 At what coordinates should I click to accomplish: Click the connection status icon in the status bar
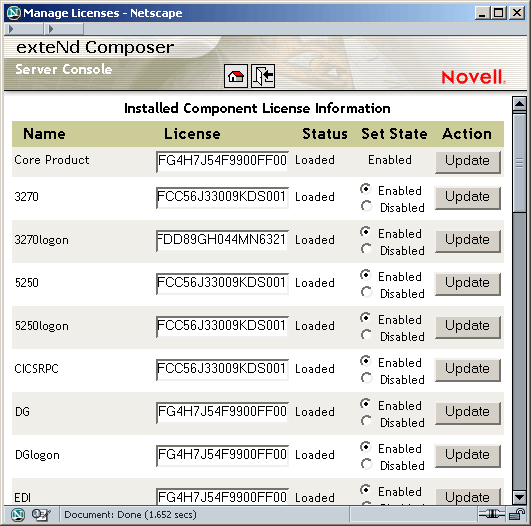491,514
